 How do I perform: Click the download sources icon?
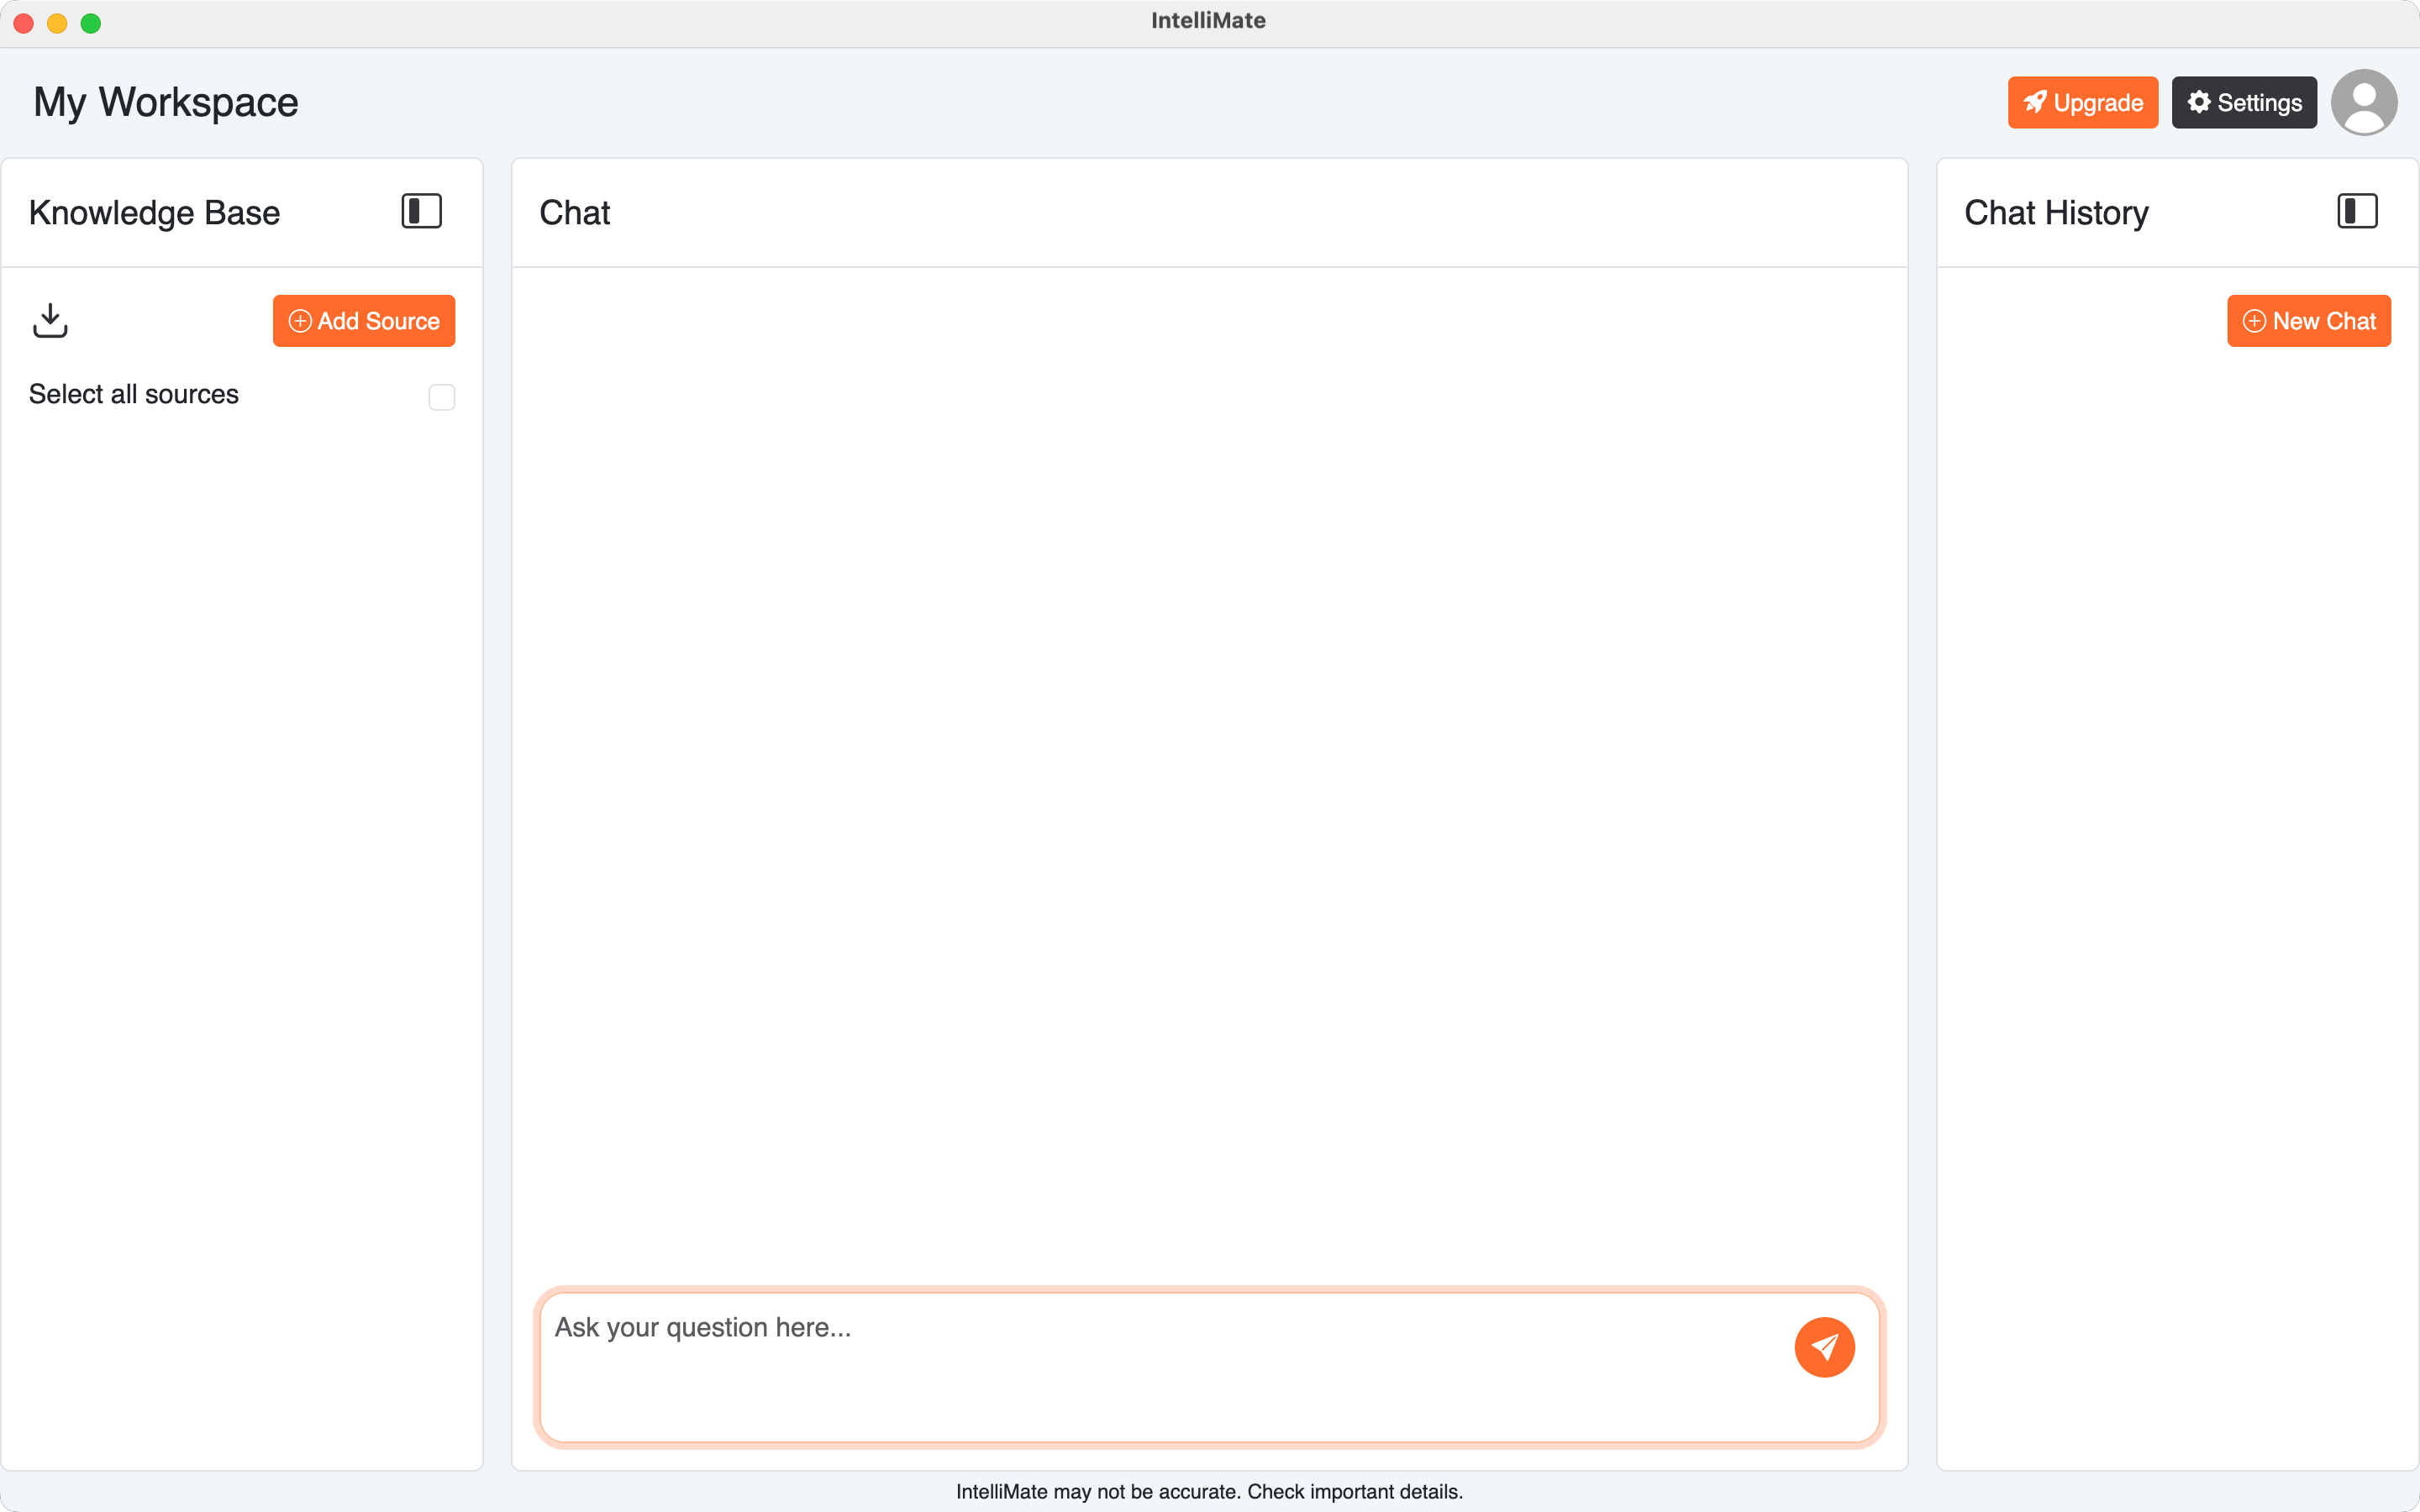50,320
